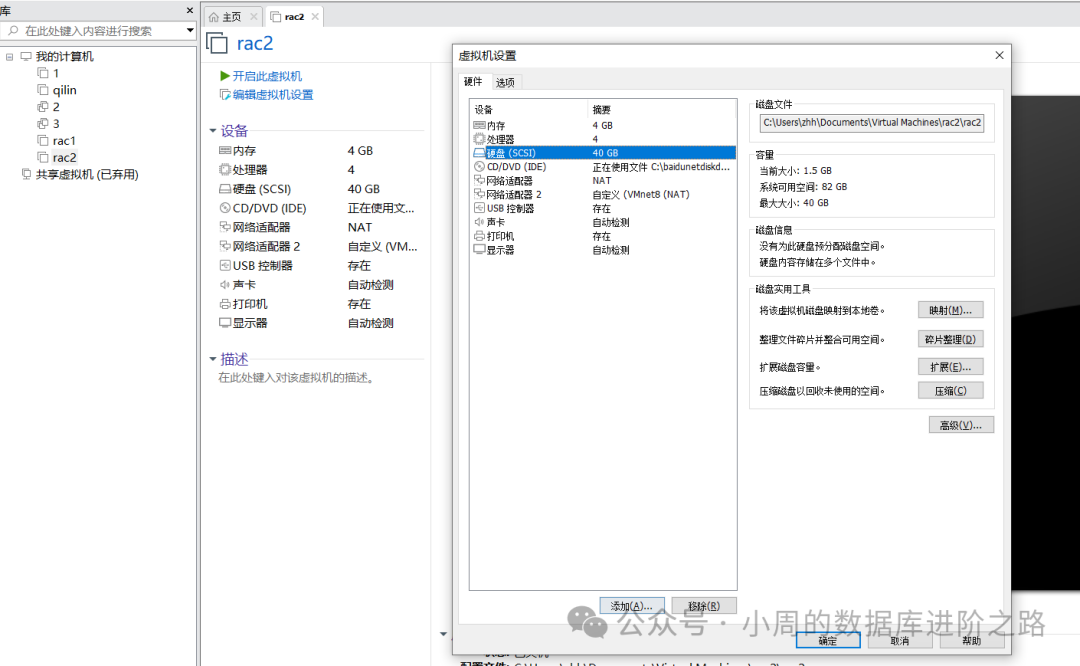Screen dimensions: 1080x666
Task: Click the USB 控制器 icon in the dialog list
Action: tap(479, 208)
